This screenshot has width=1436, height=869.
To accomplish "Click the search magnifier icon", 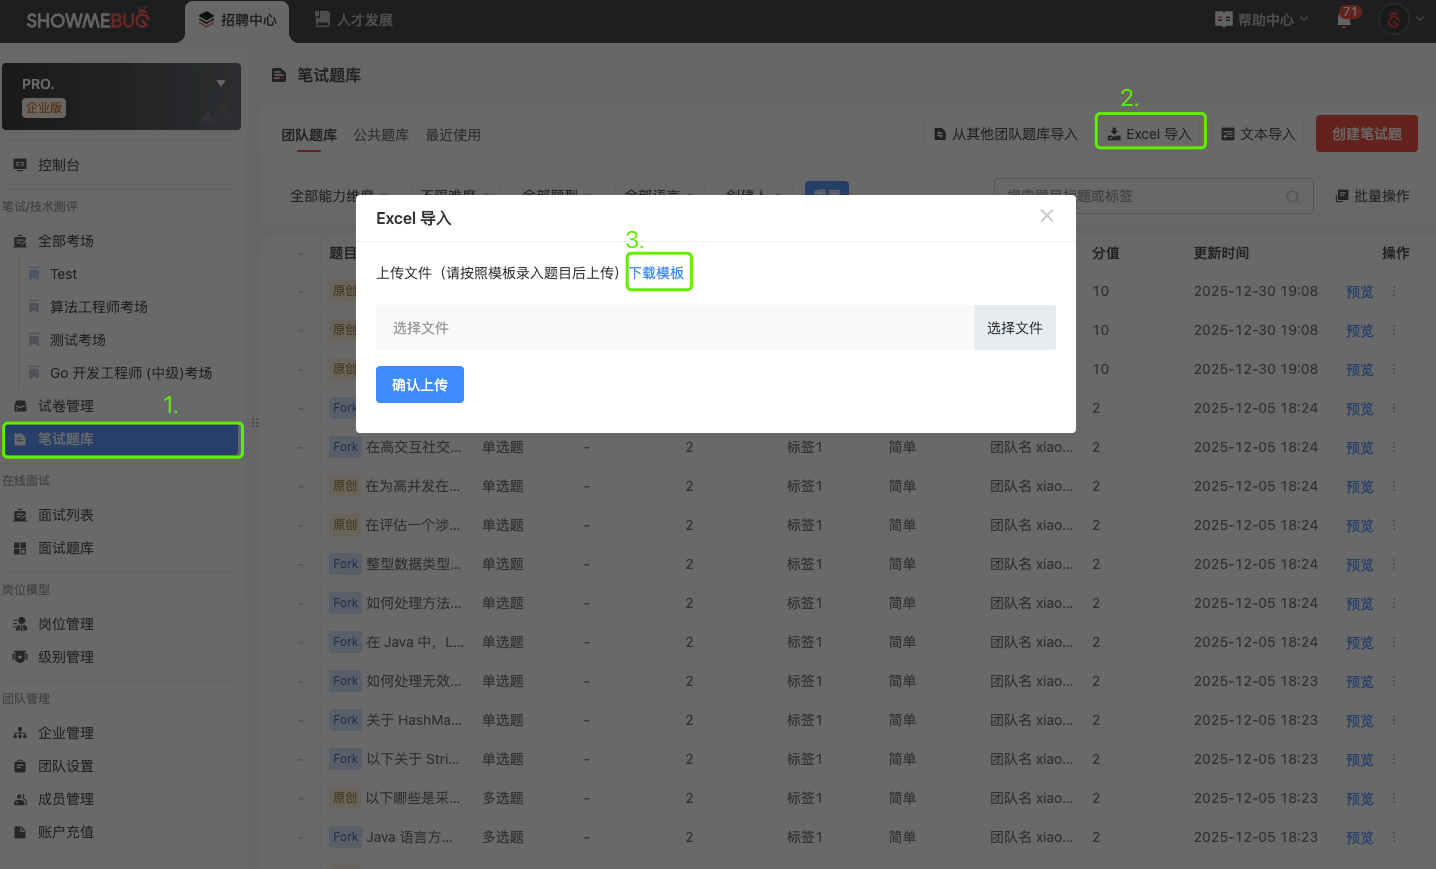I will point(1293,197).
